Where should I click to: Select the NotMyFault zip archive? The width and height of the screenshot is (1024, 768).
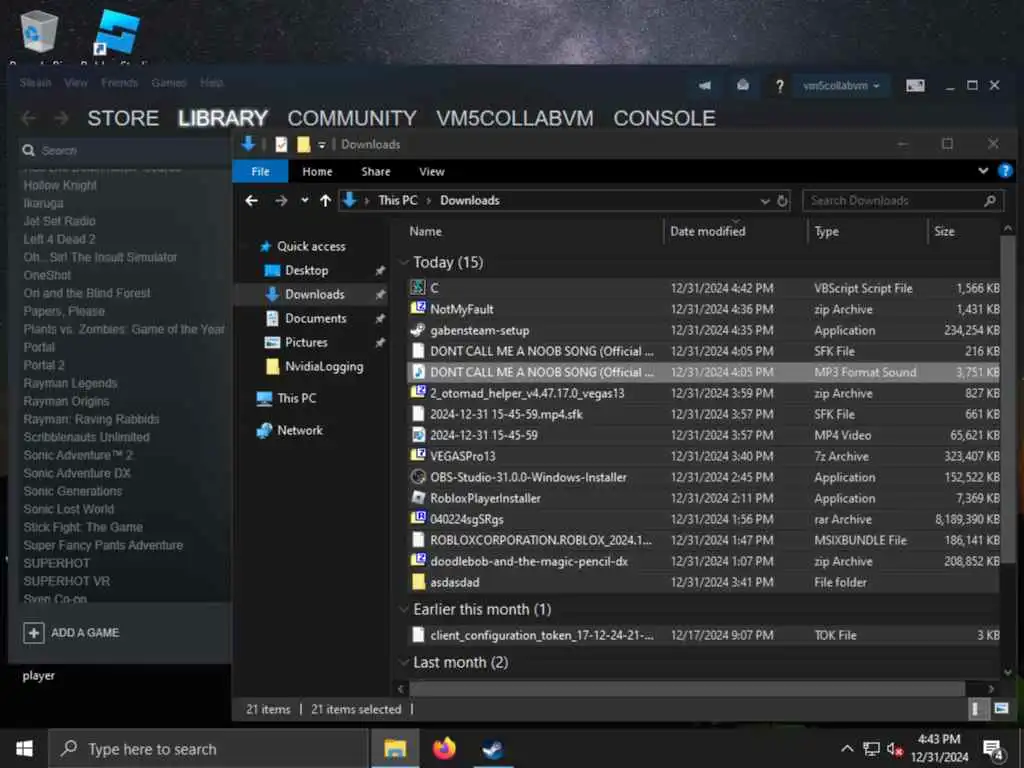tap(703, 309)
